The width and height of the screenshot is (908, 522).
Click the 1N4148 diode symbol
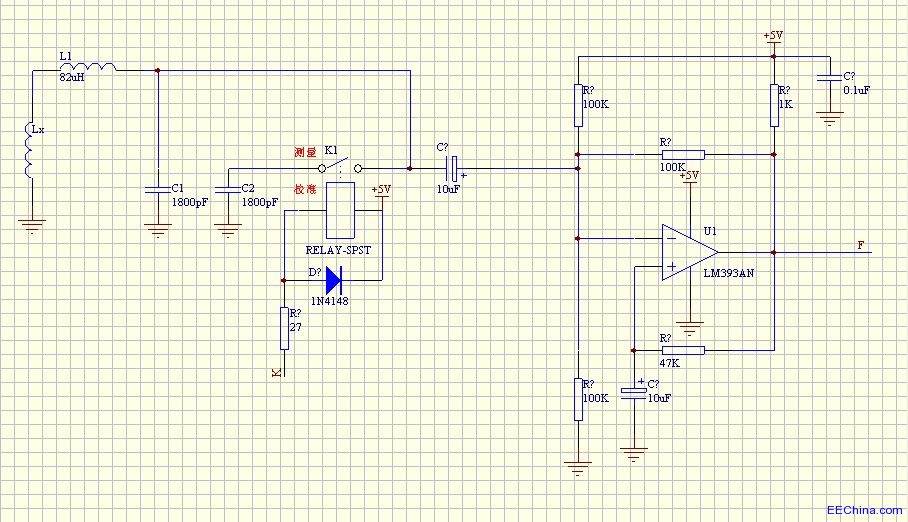click(334, 280)
